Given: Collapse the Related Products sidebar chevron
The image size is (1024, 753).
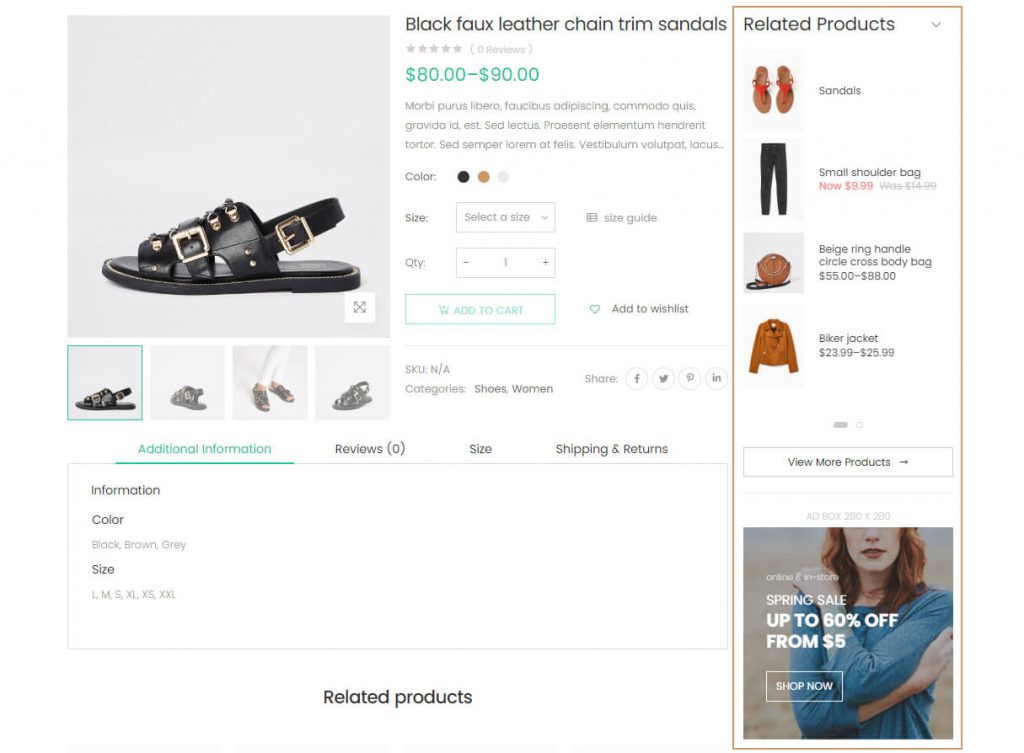Looking at the screenshot, I should point(936,25).
